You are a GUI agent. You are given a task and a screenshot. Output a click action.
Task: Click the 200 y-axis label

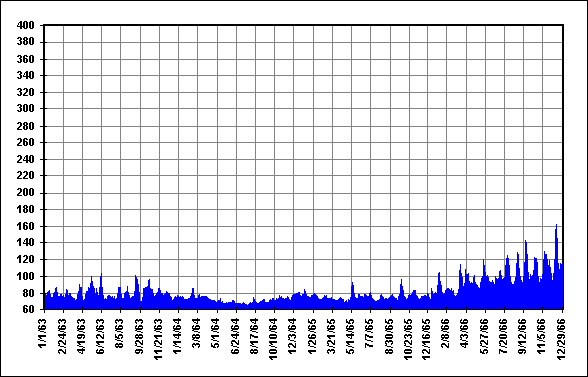coord(26,193)
